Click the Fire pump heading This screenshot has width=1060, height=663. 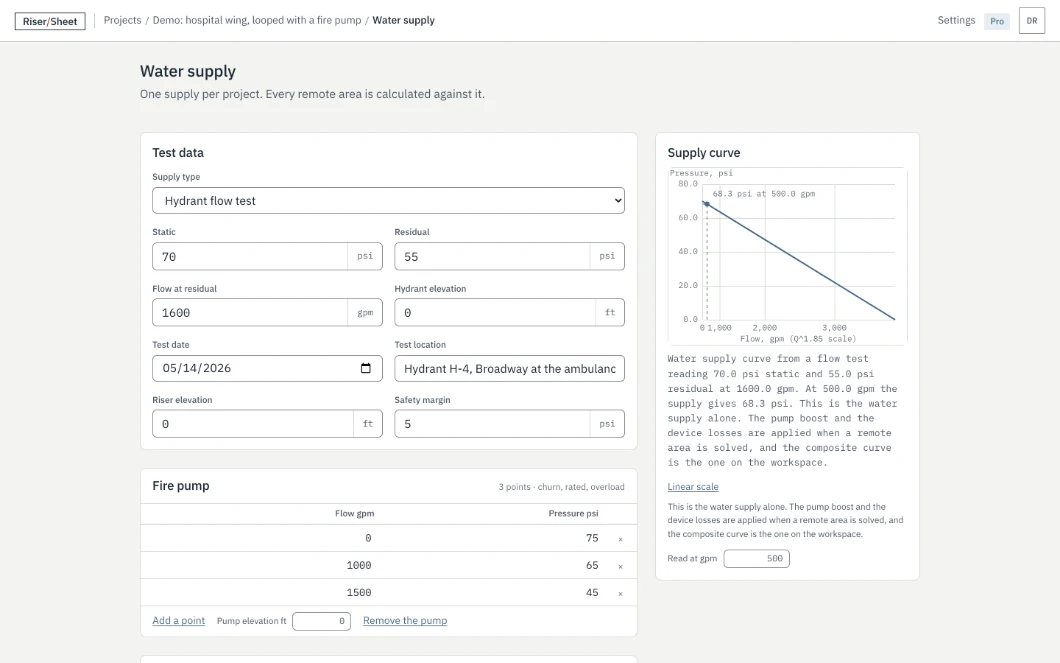180,486
